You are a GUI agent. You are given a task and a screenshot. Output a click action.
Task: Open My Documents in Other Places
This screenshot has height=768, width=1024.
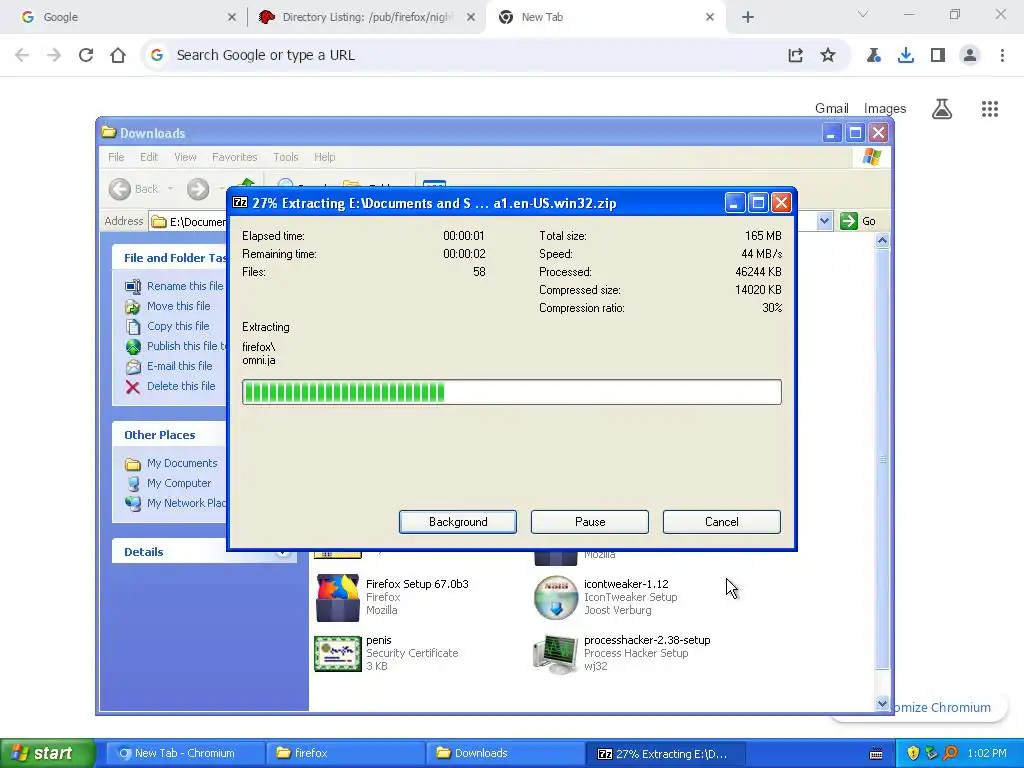[x=182, y=463]
